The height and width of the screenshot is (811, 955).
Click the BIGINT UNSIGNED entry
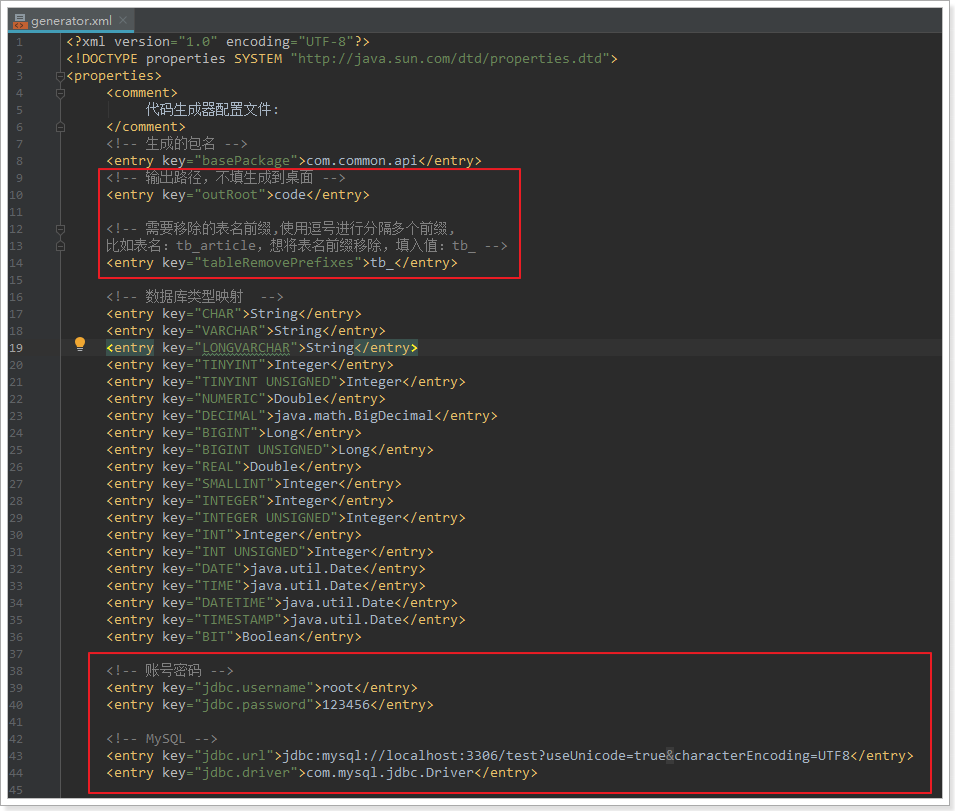(x=270, y=450)
